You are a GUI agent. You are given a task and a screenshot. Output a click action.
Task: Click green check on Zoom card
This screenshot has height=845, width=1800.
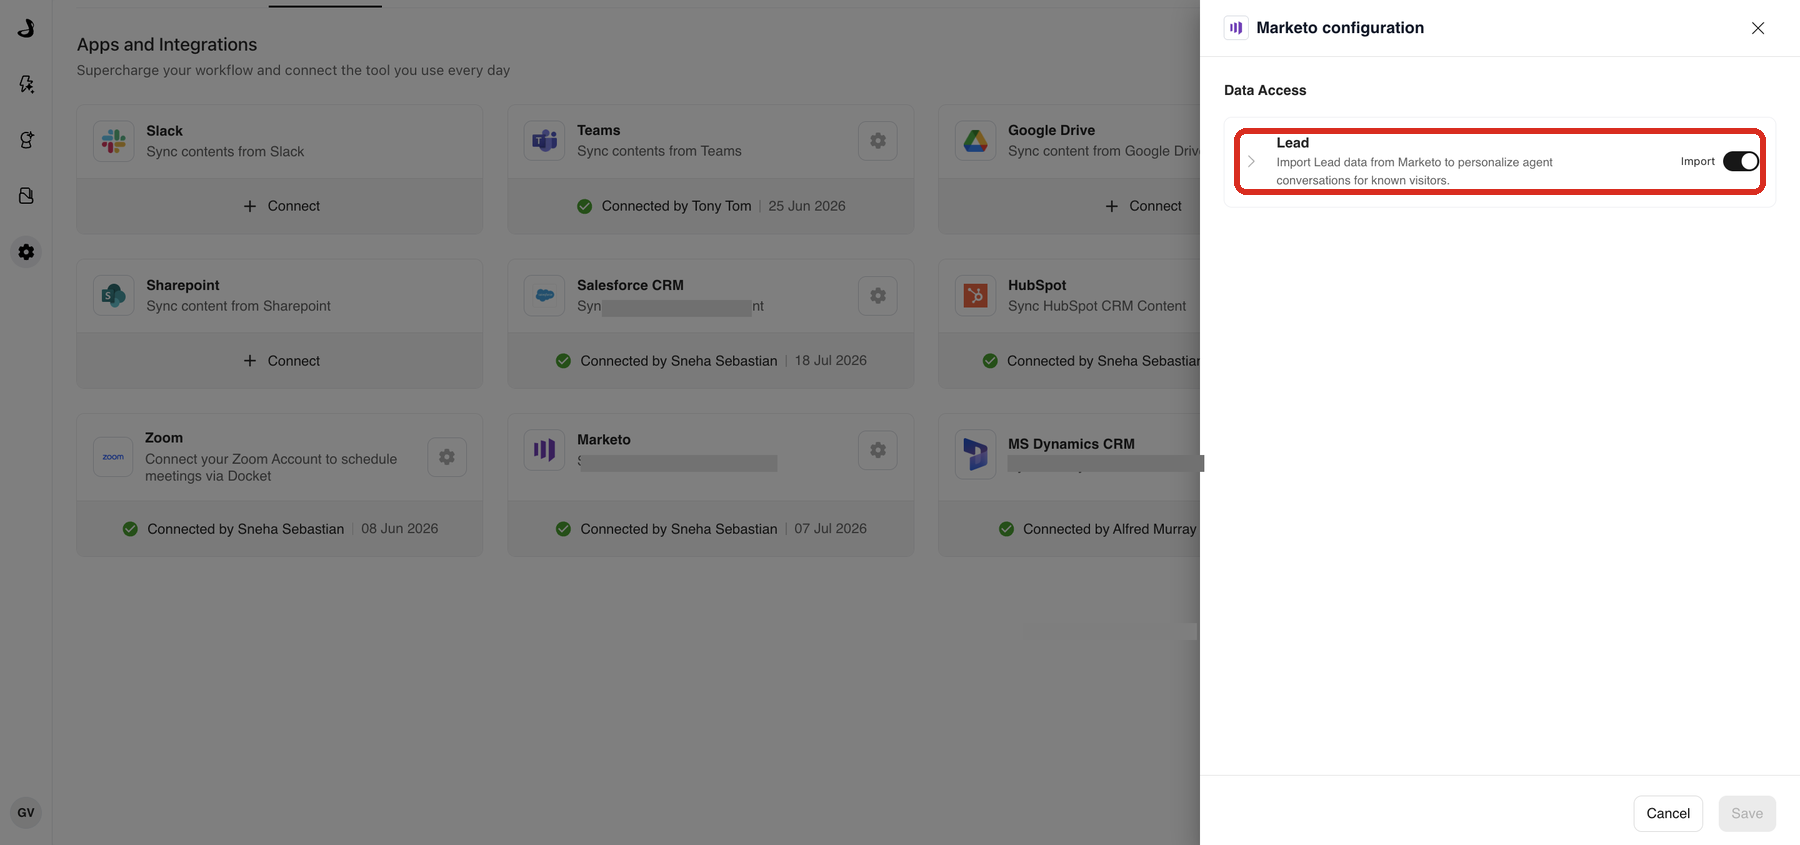click(130, 529)
